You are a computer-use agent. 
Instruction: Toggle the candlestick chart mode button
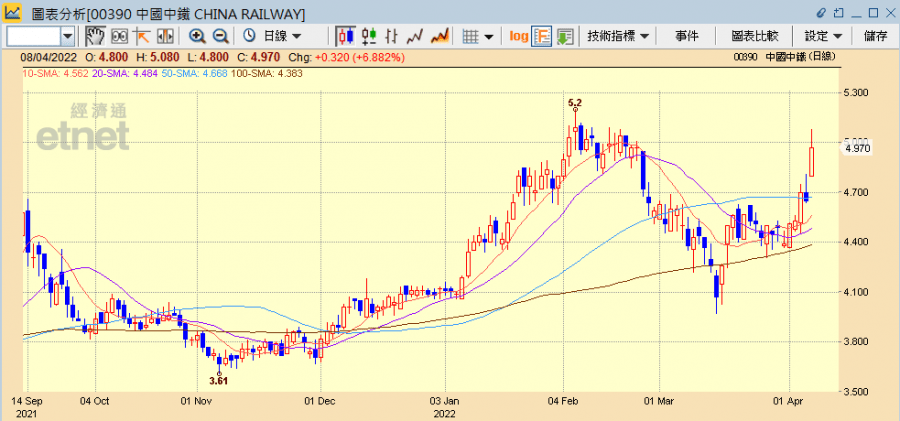tap(346, 36)
